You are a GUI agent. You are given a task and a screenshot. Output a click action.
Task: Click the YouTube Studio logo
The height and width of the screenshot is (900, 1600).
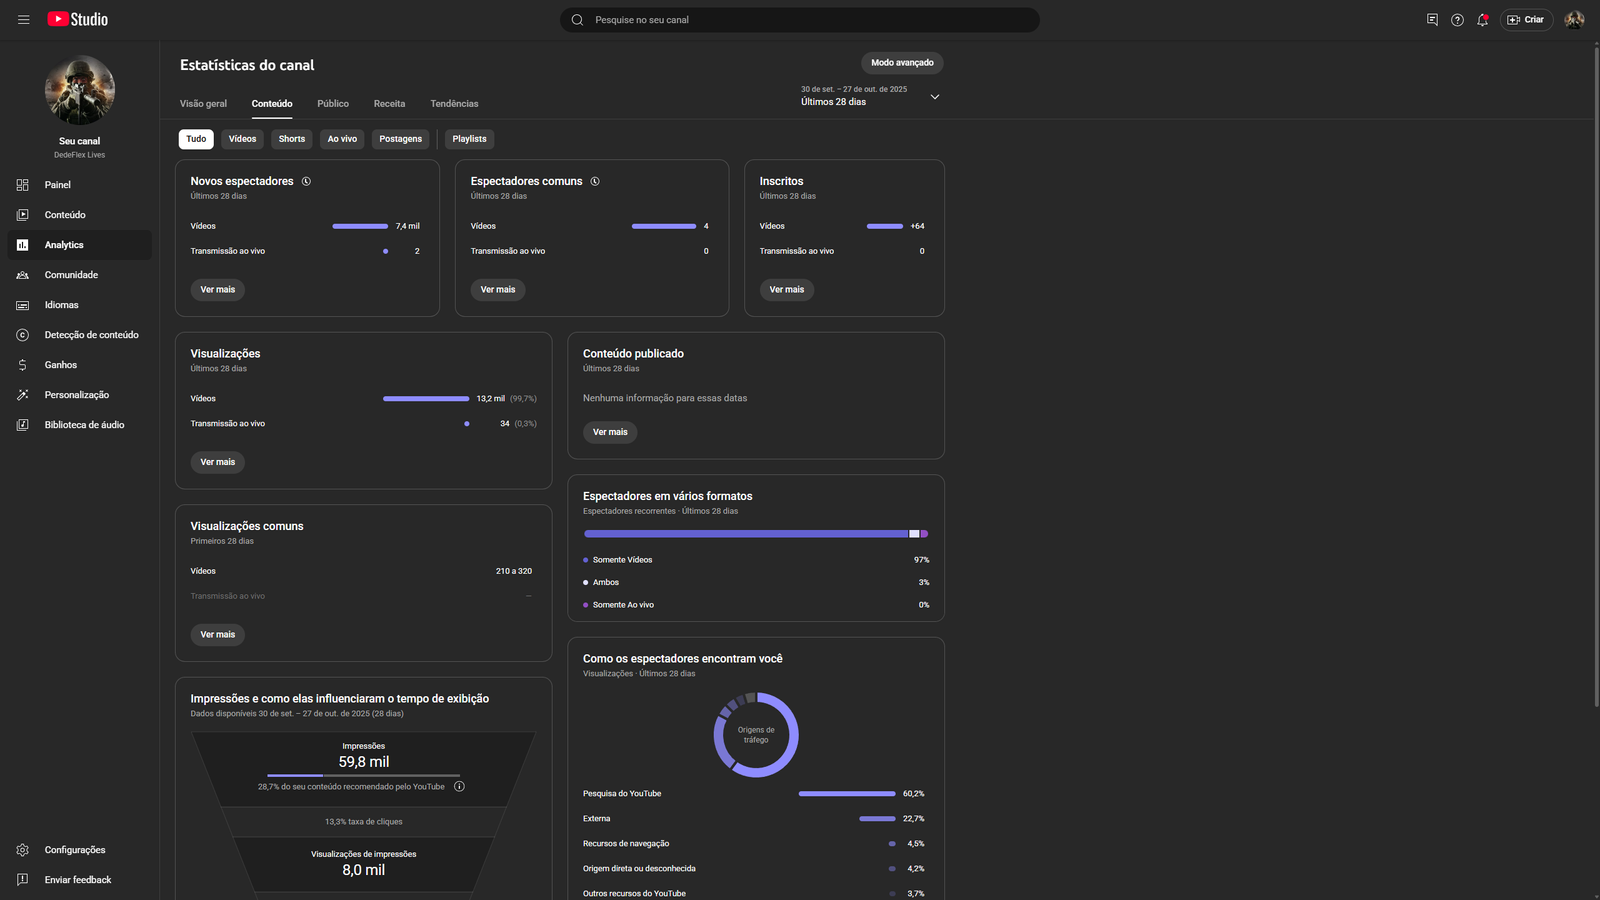tap(78, 19)
